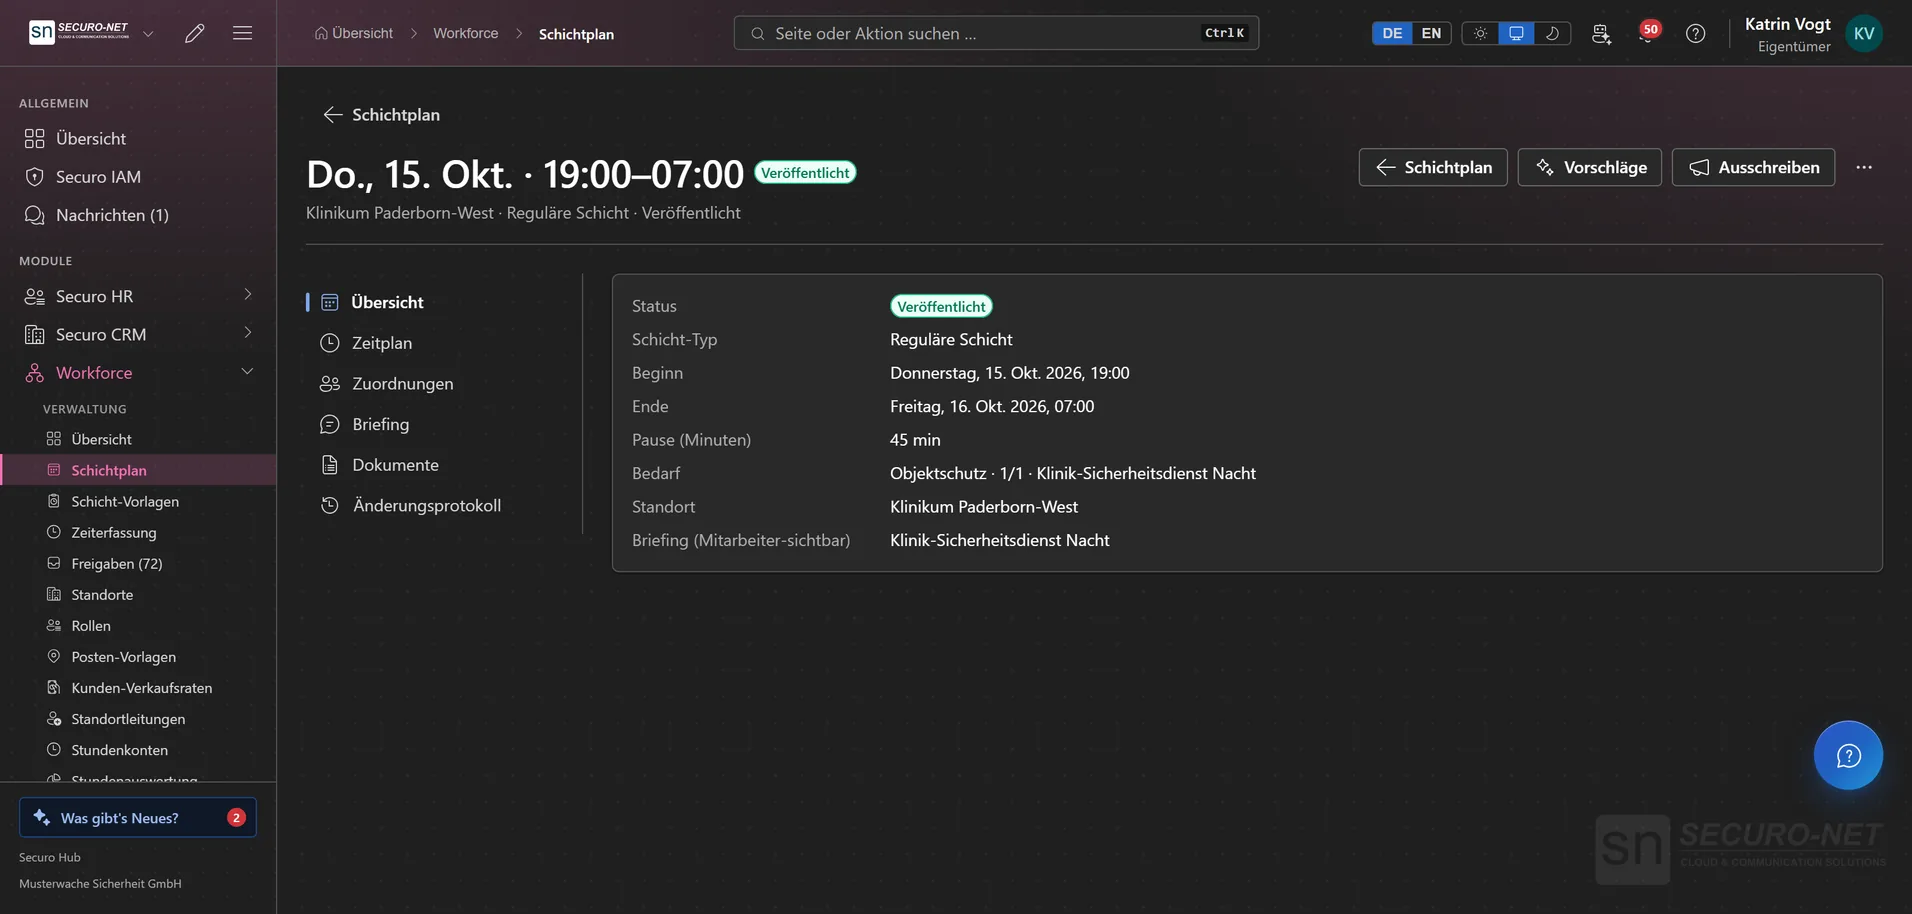
Task: Set language to EN
Action: [1431, 33]
